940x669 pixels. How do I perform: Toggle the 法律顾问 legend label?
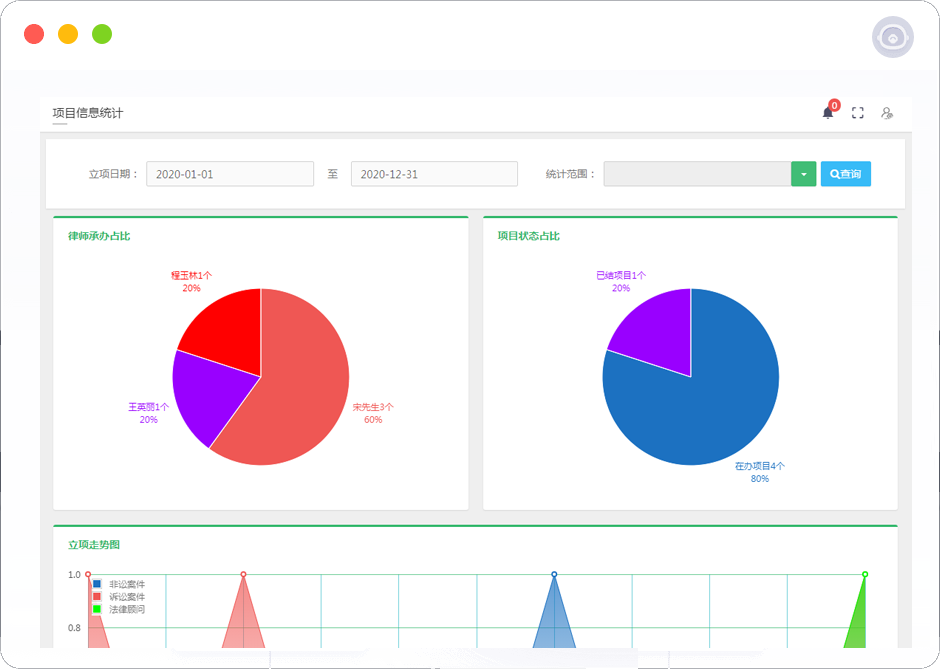coord(127,609)
